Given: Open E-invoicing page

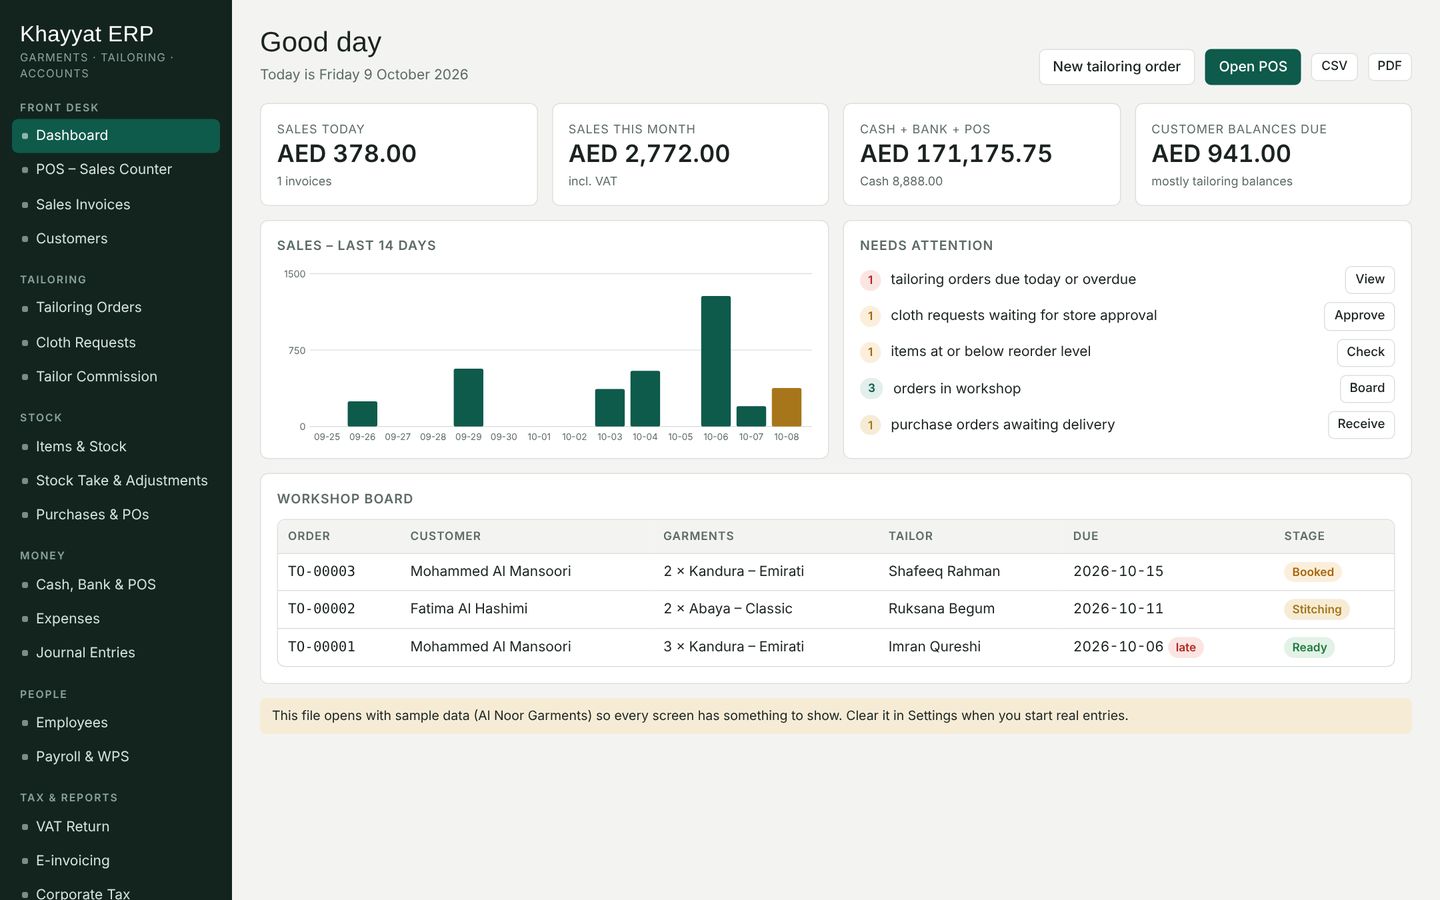Looking at the screenshot, I should (116, 860).
